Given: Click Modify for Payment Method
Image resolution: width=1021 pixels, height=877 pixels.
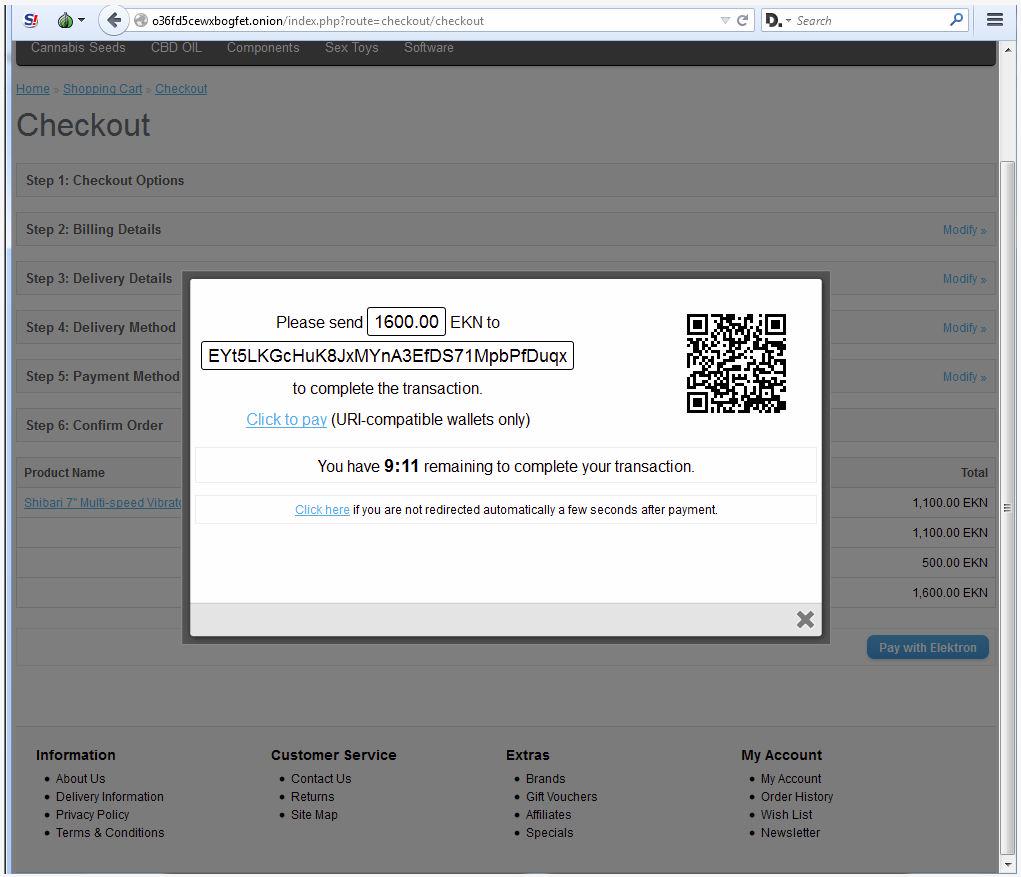Looking at the screenshot, I should click(x=964, y=377).
